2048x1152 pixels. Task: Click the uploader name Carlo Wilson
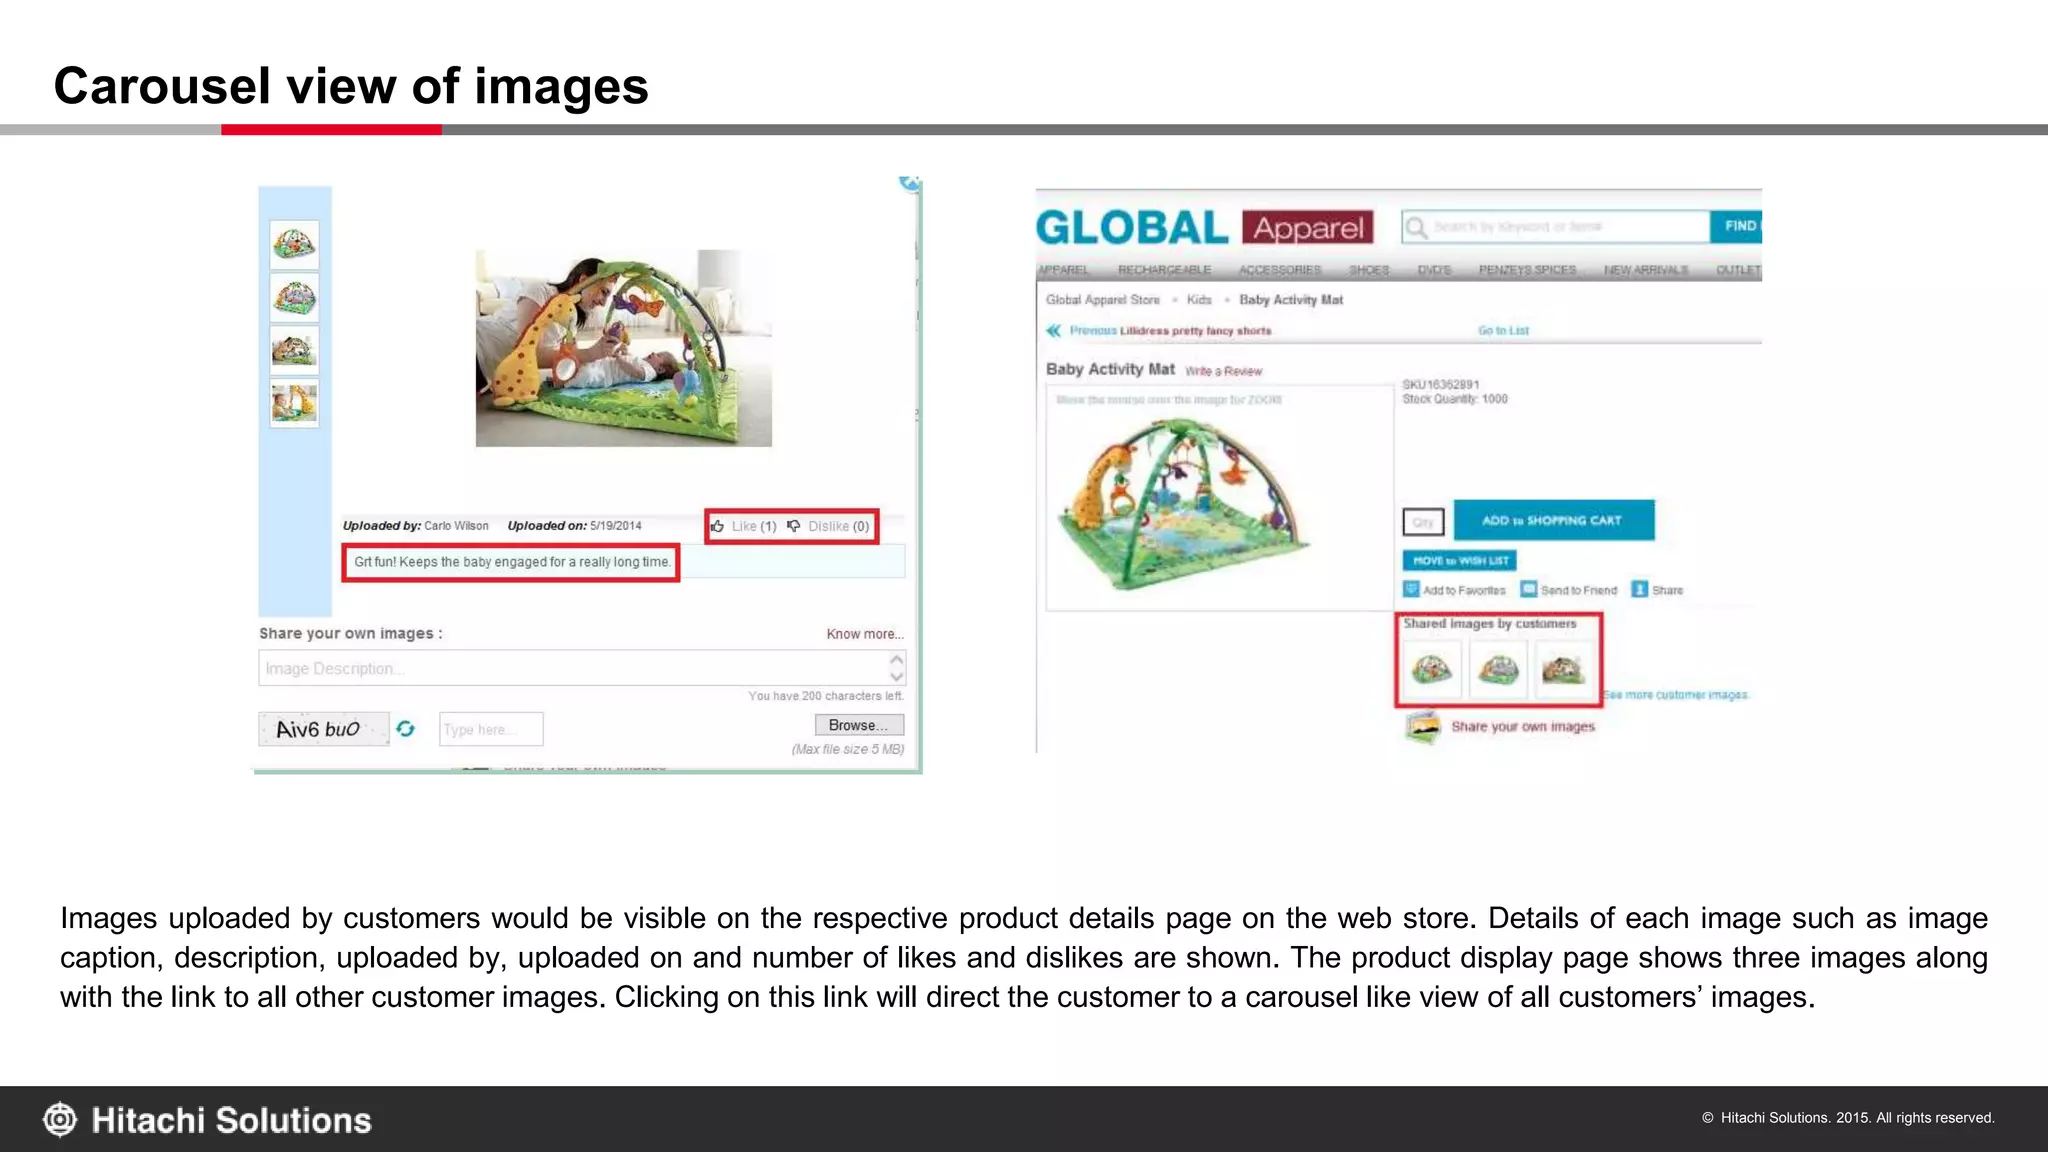click(x=456, y=526)
